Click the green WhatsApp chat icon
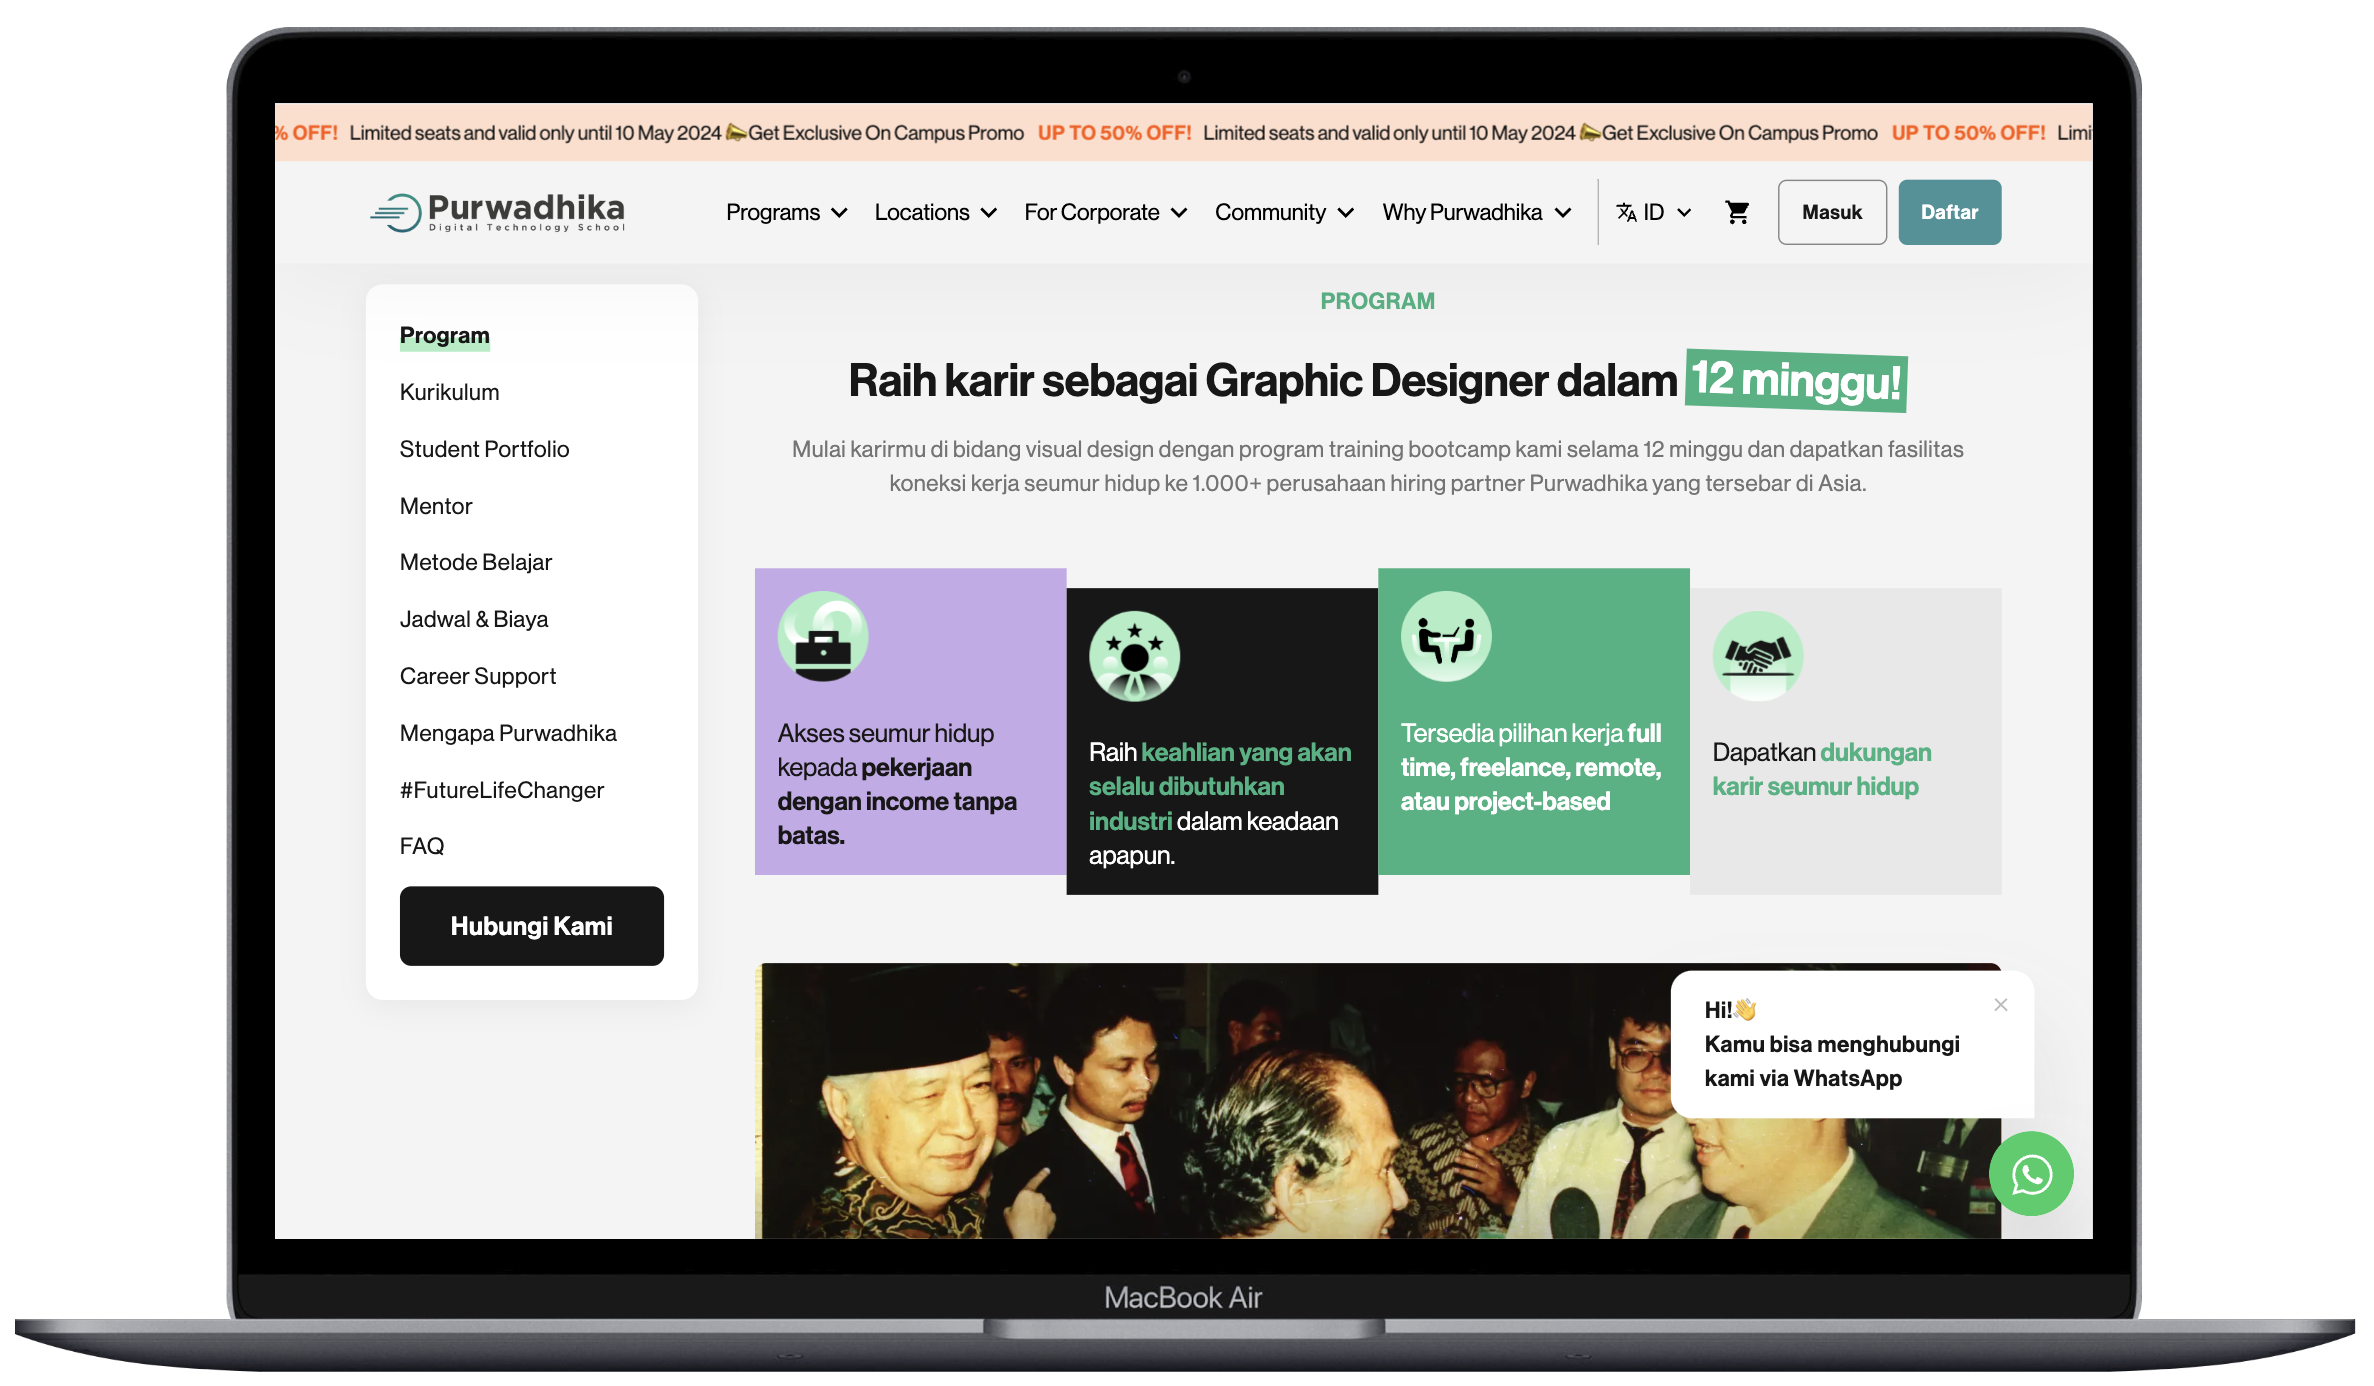 [x=2030, y=1174]
